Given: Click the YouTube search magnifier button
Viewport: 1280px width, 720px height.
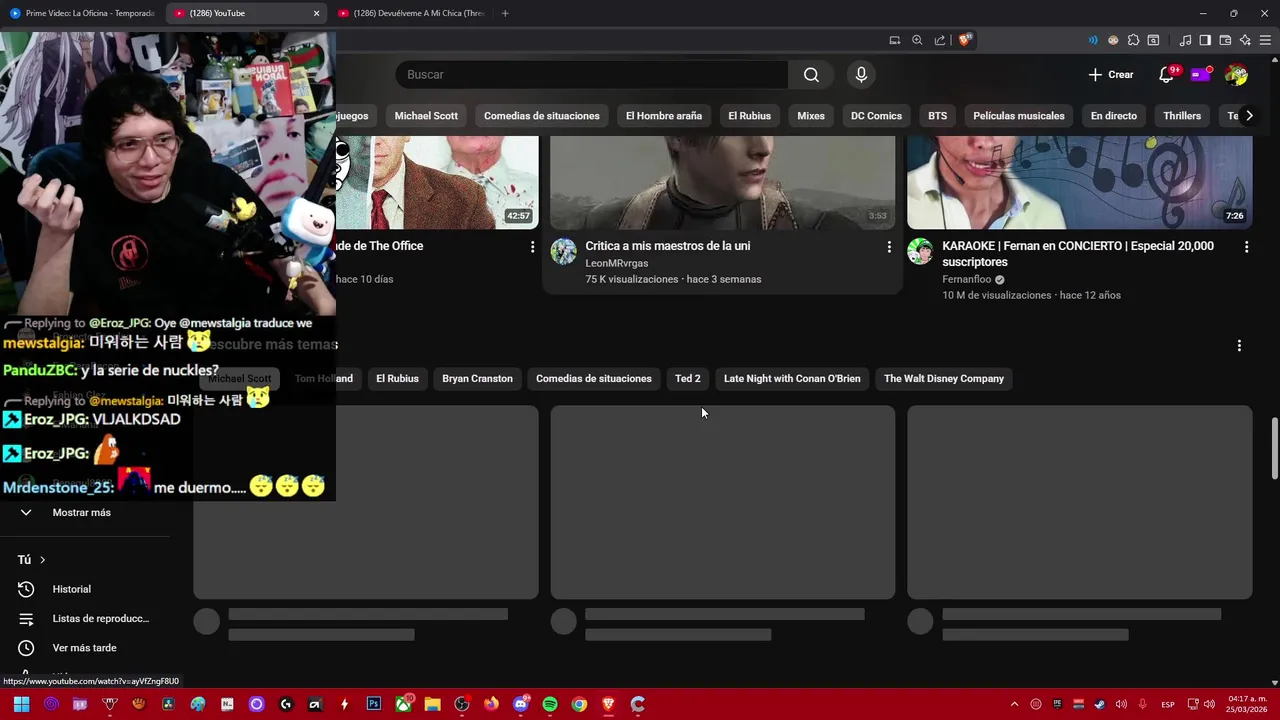Looking at the screenshot, I should click(811, 75).
